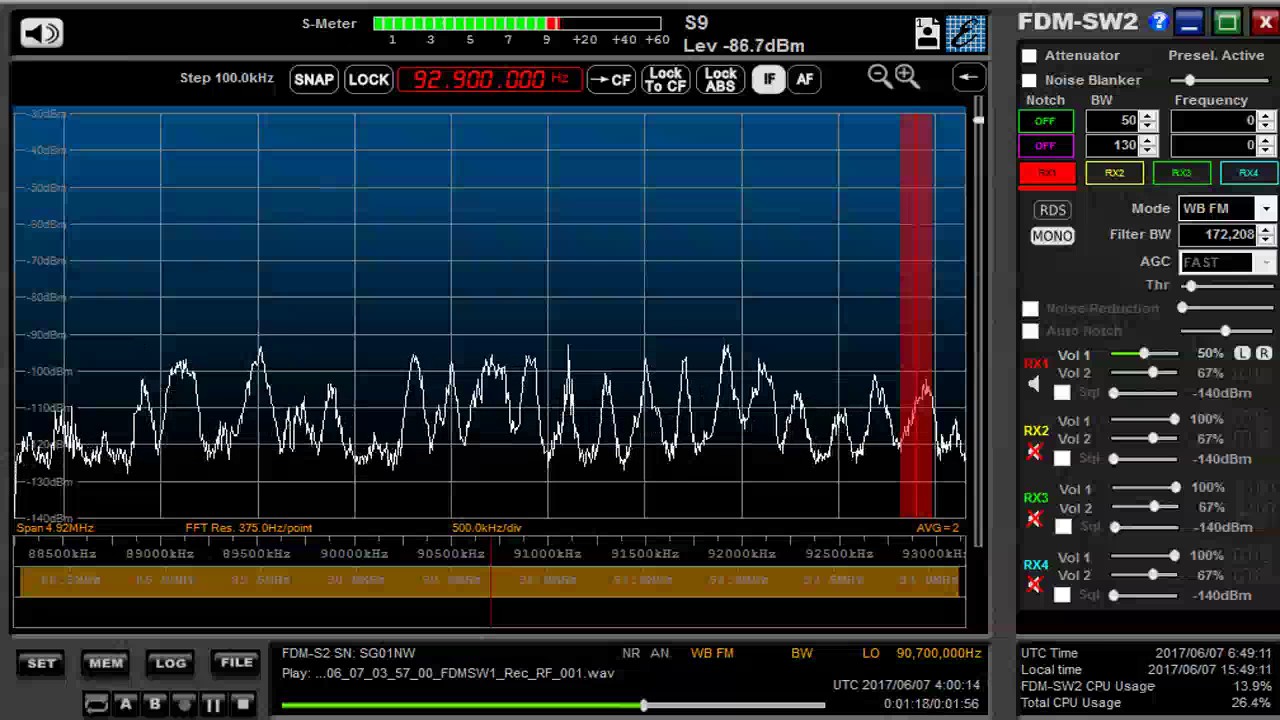Pause the recording playback
The image size is (1280, 720).
pyautogui.click(x=213, y=704)
